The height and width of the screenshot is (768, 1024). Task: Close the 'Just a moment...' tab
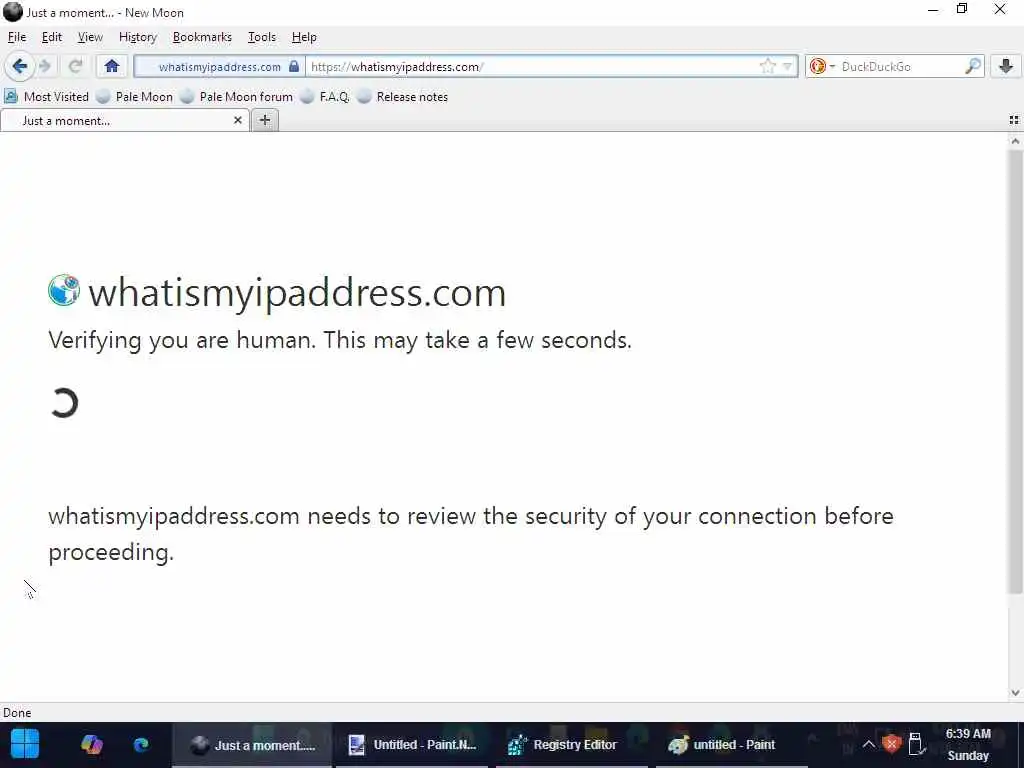(x=238, y=120)
